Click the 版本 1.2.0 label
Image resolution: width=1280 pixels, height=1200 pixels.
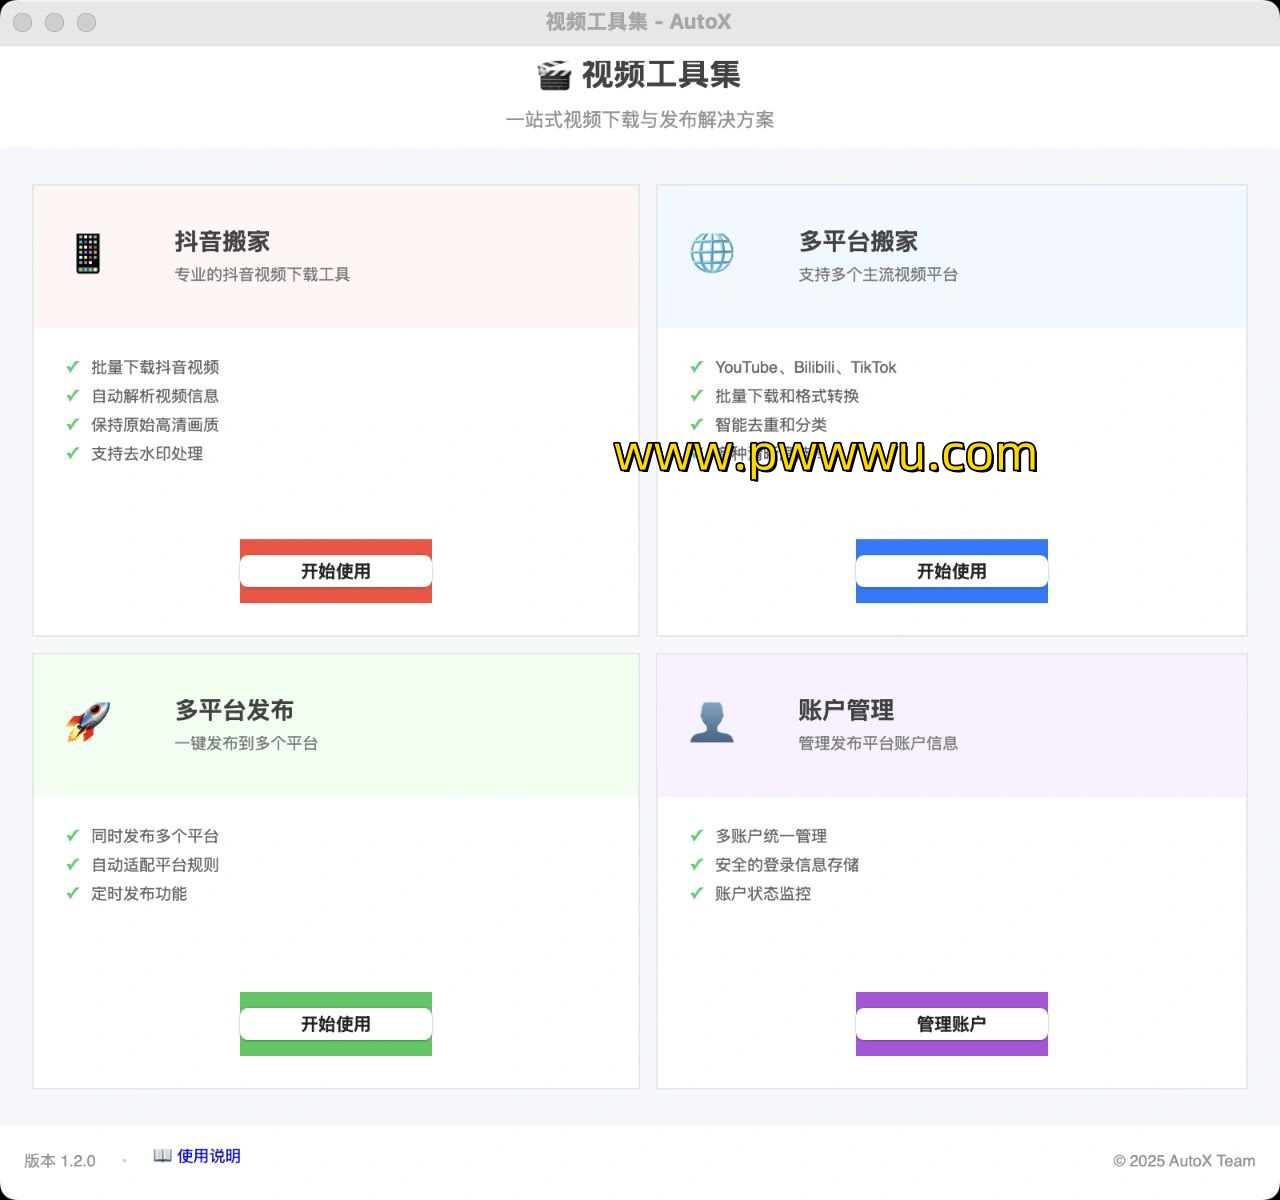pos(60,1161)
